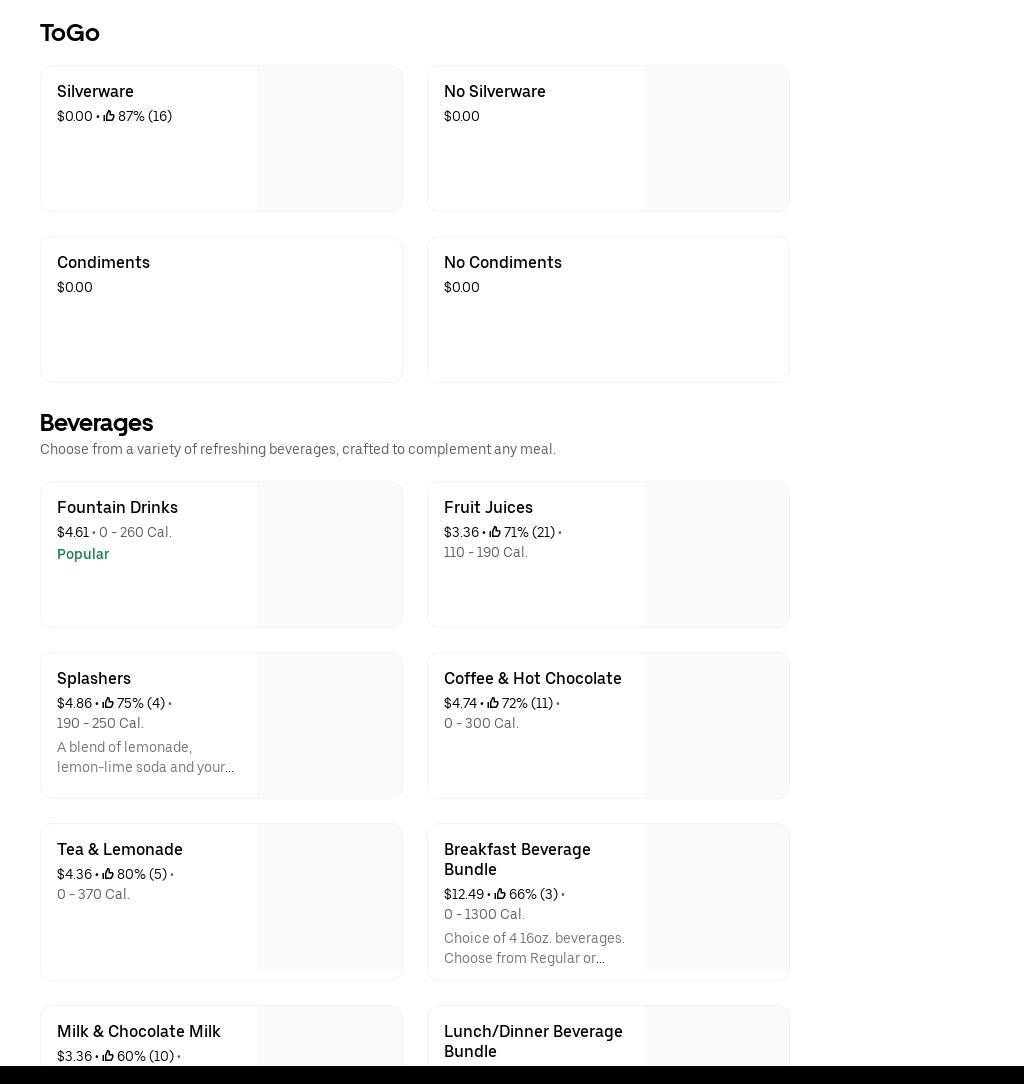The height and width of the screenshot is (1084, 1024).
Task: Click the Splashers description text
Action: pos(145,757)
